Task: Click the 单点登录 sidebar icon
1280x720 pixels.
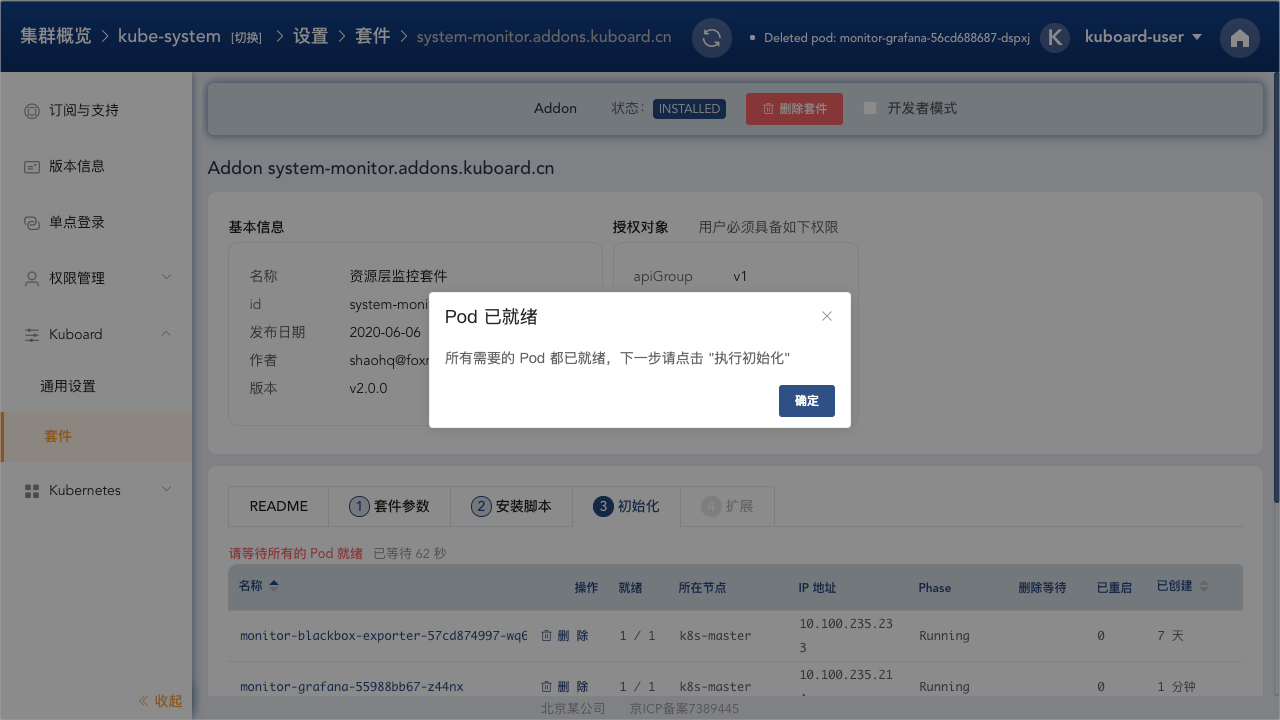Action: pyautogui.click(x=32, y=223)
